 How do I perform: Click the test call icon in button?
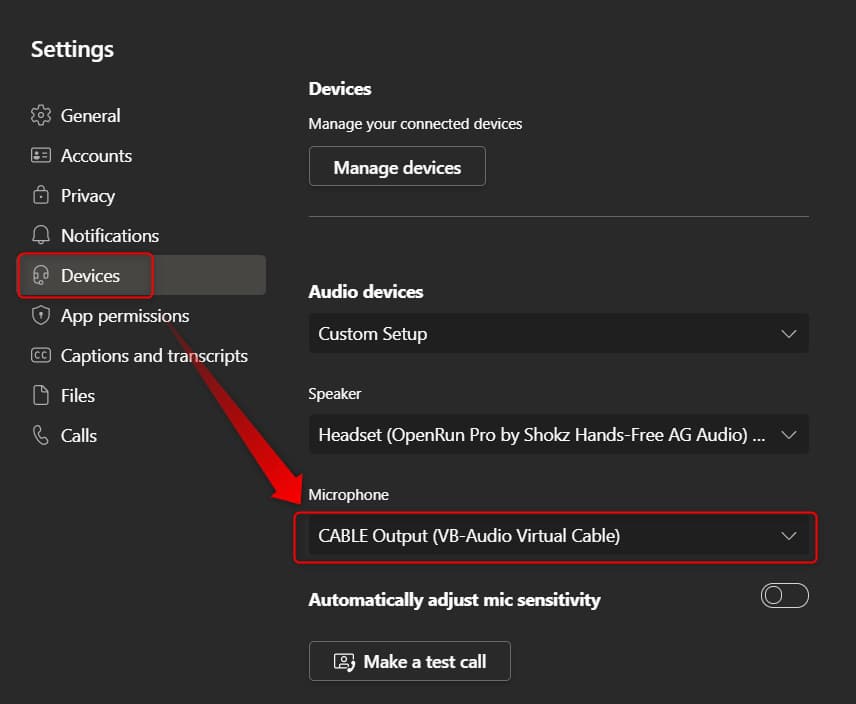[x=344, y=661]
